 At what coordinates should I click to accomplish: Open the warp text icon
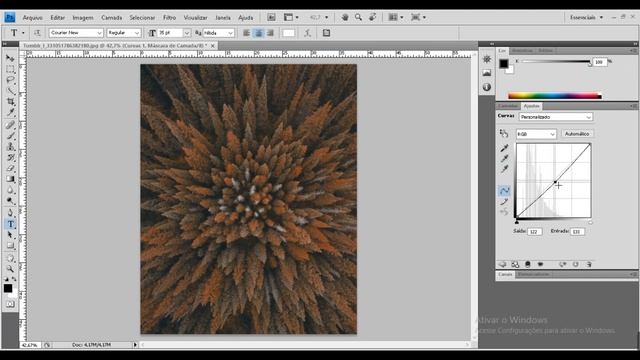307,33
